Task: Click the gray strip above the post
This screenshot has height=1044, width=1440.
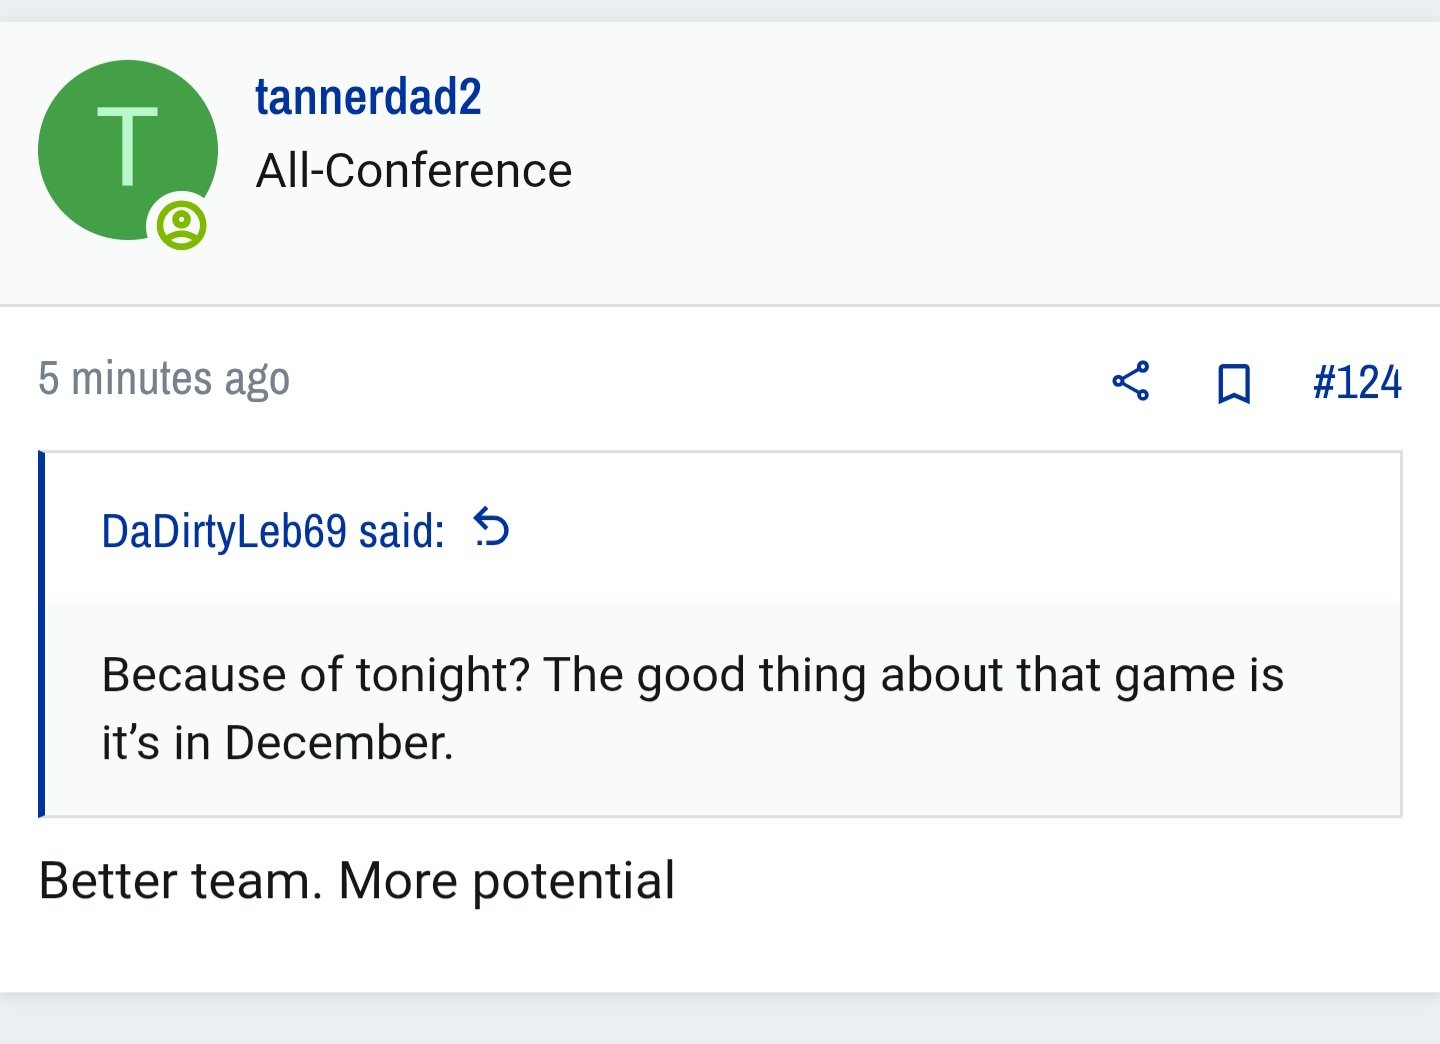Action: (x=720, y=10)
